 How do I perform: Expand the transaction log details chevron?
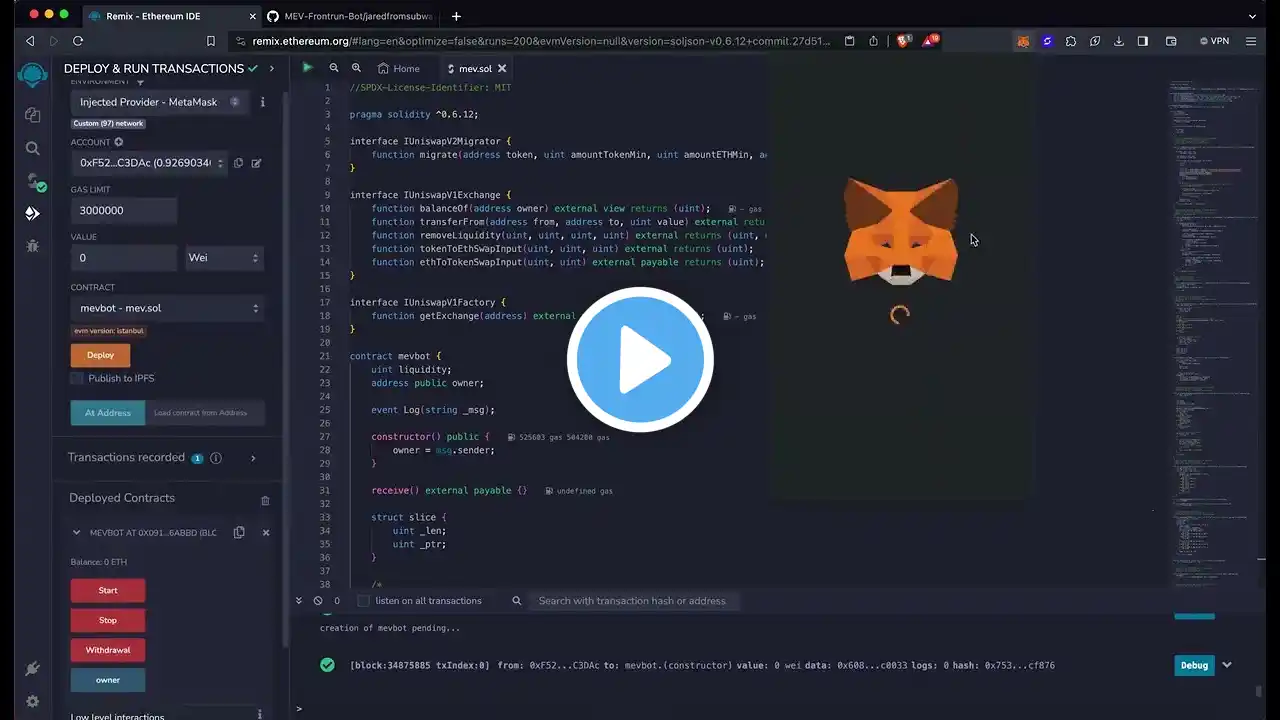click(x=1227, y=665)
